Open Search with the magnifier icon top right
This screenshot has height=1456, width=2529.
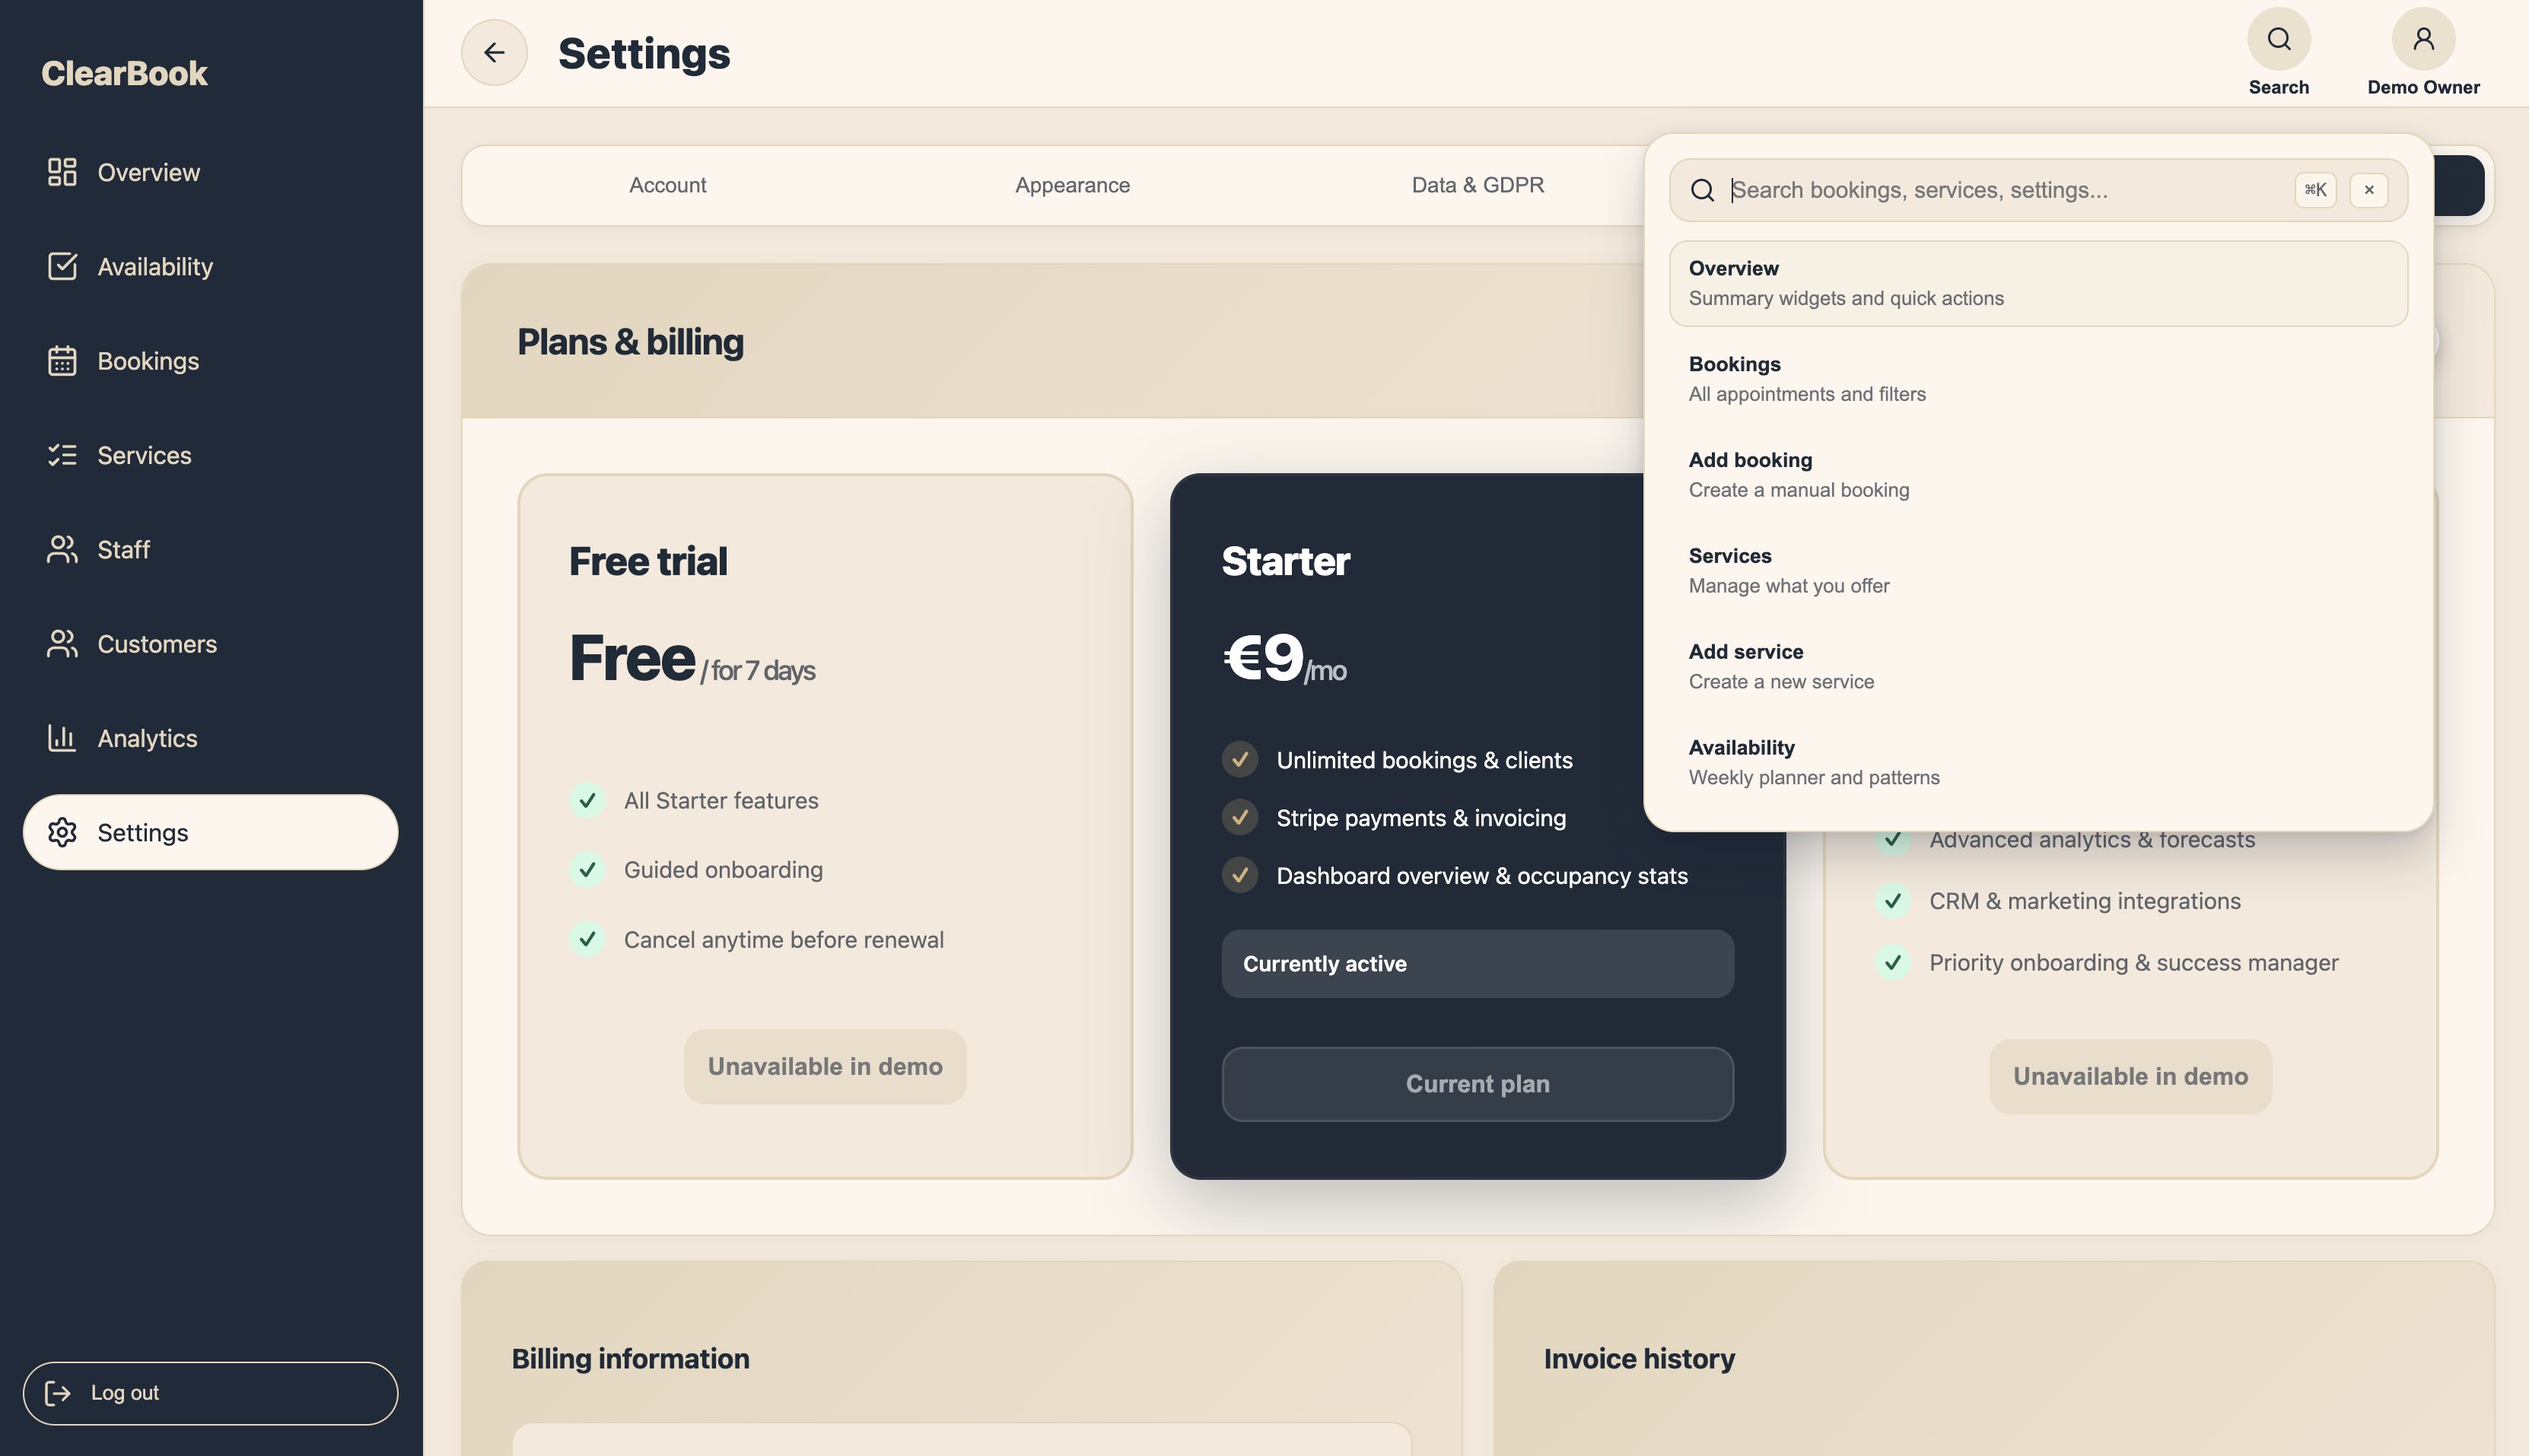(2278, 40)
